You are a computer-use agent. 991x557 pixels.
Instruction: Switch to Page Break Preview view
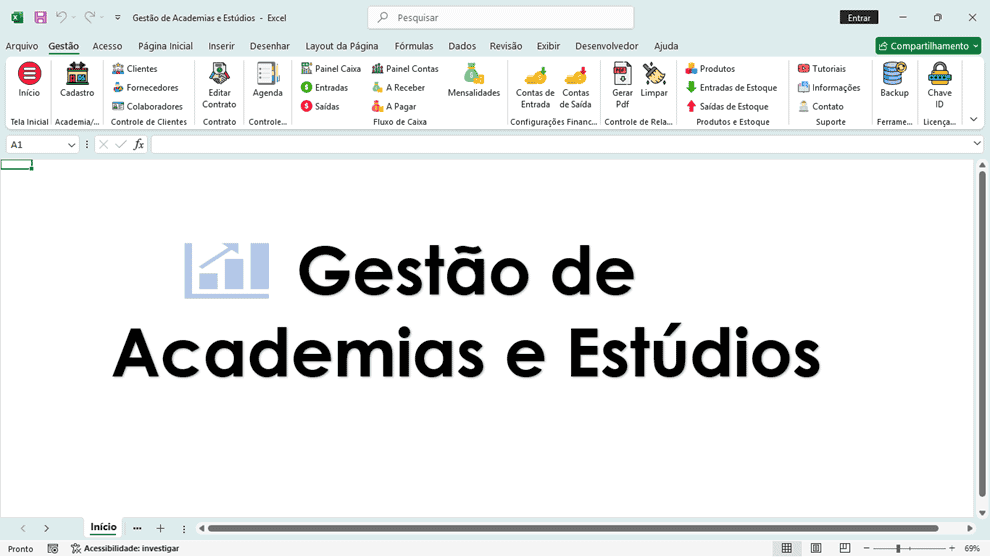pos(845,548)
